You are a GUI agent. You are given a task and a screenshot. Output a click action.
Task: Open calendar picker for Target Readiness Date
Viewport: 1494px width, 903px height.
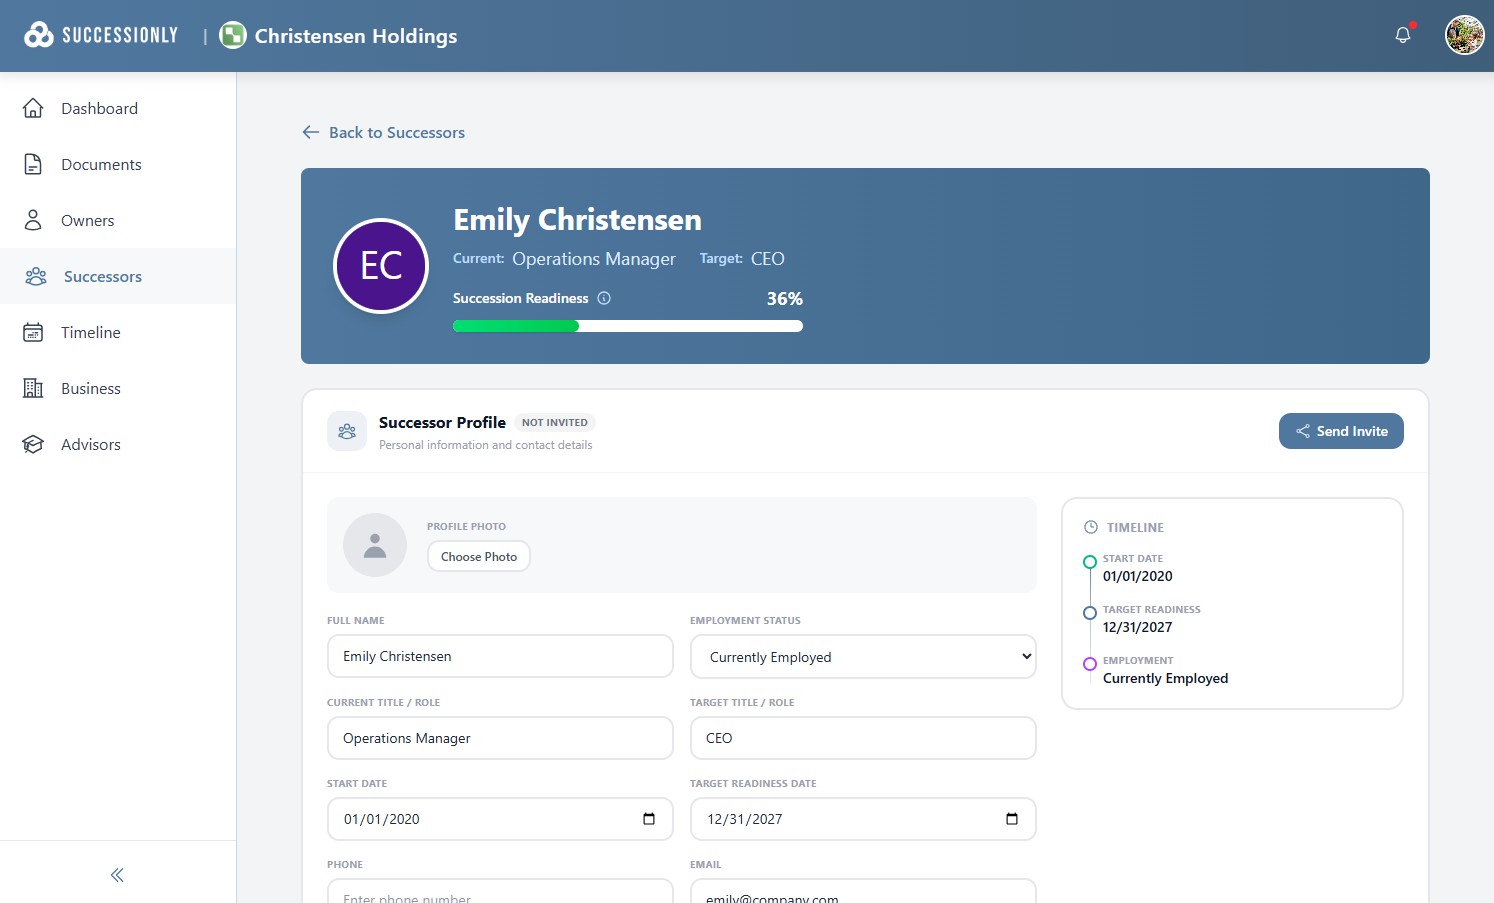tap(1012, 819)
